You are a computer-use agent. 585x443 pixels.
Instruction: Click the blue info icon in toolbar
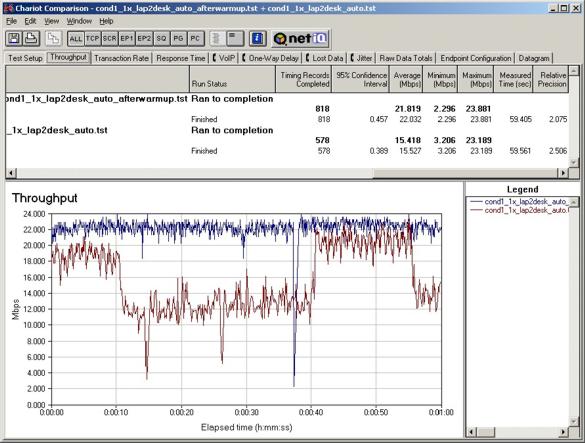pos(257,38)
